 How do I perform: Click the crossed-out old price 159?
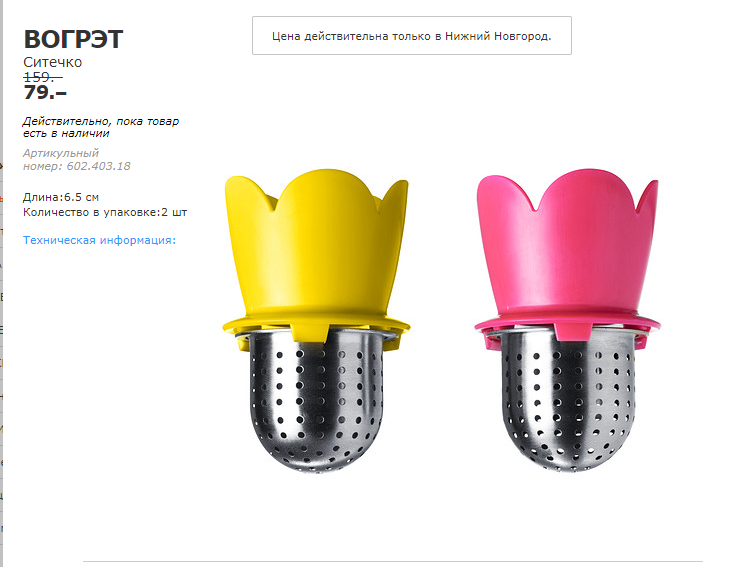click(42, 77)
